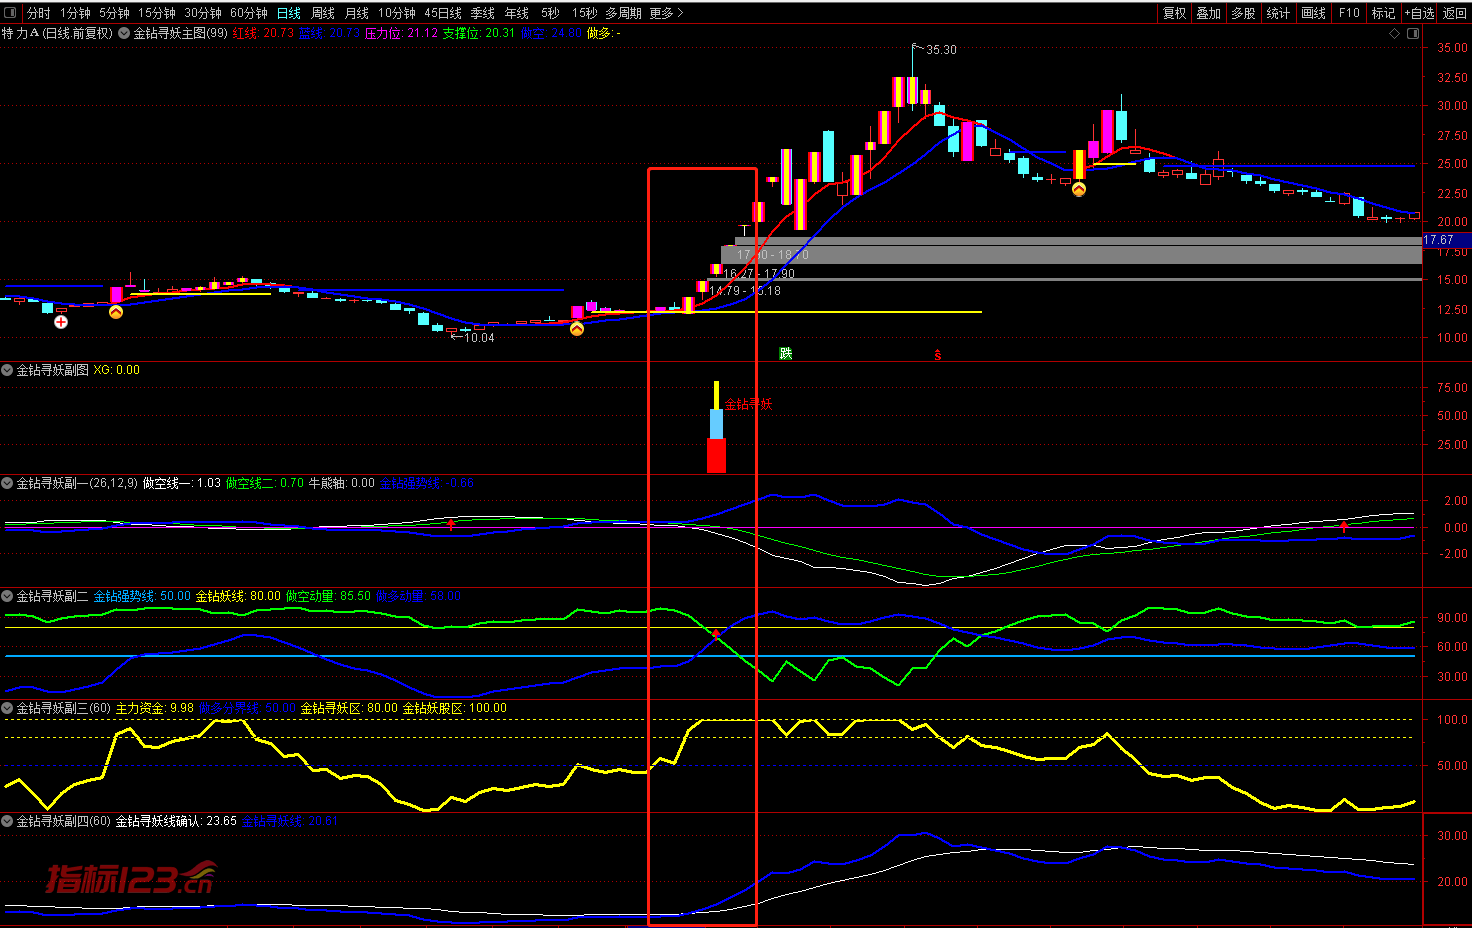Select the 15秒 period tab
This screenshot has height=928, width=1472.
(x=585, y=13)
